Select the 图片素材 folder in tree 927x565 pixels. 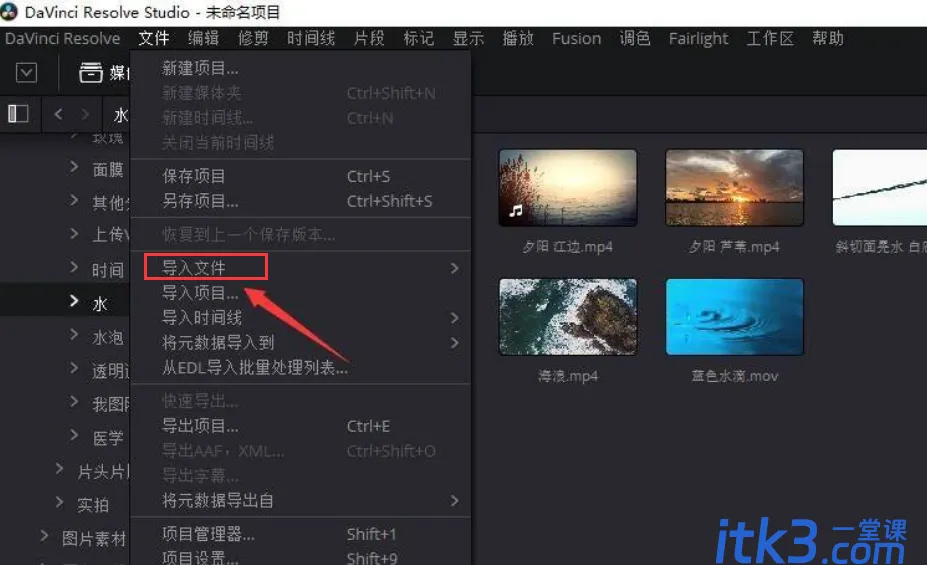94,538
